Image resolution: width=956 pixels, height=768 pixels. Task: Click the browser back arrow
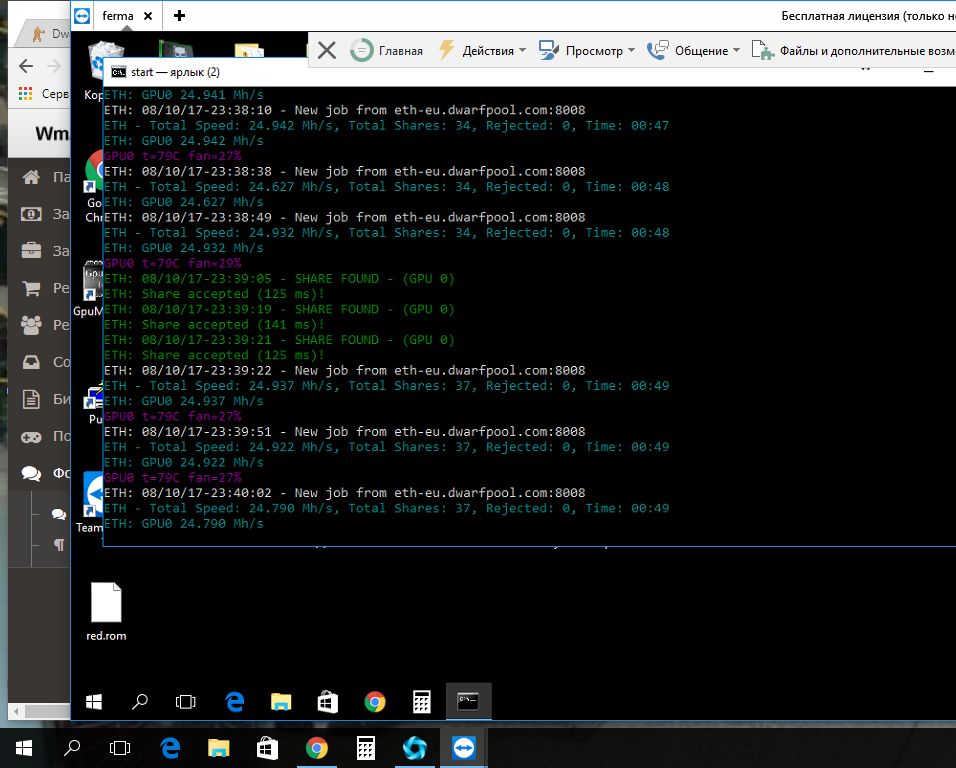[x=26, y=66]
